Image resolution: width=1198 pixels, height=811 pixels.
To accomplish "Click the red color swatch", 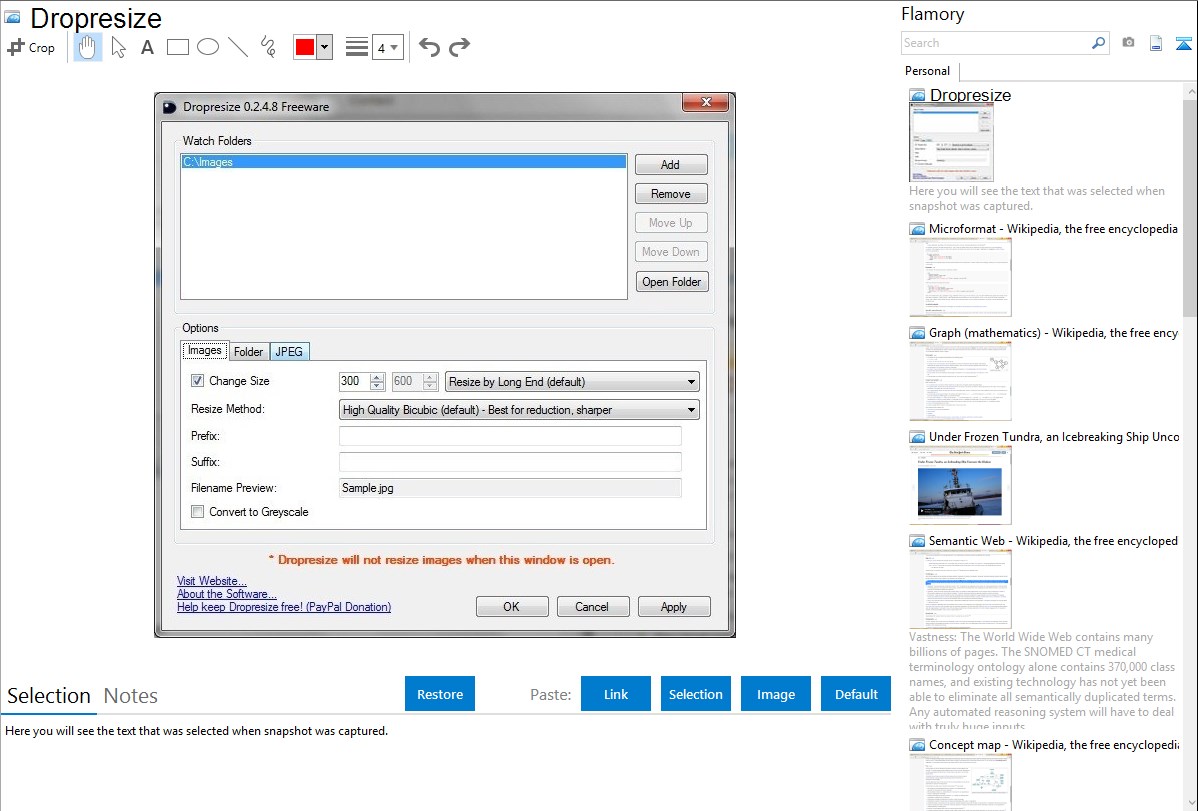I will (x=305, y=47).
